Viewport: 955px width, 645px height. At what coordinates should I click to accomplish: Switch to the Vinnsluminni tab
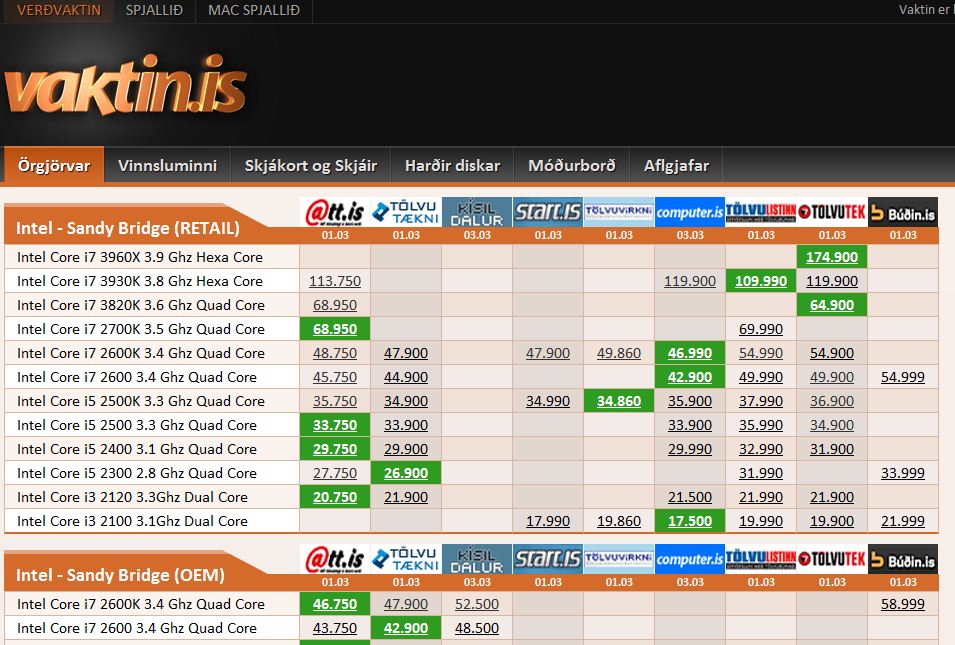tap(167, 166)
